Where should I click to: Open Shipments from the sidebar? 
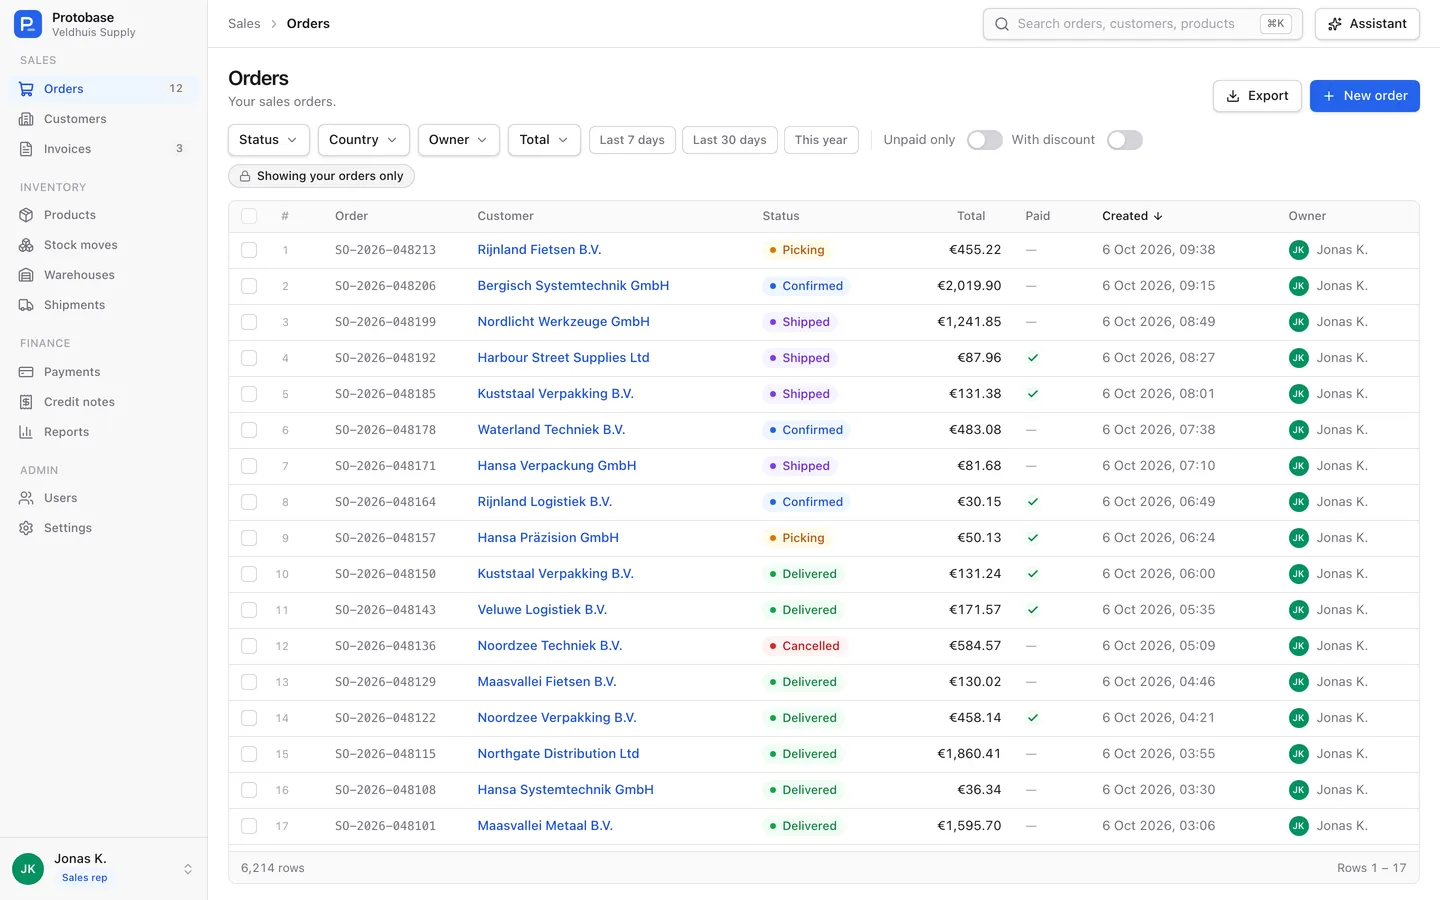pos(104,305)
